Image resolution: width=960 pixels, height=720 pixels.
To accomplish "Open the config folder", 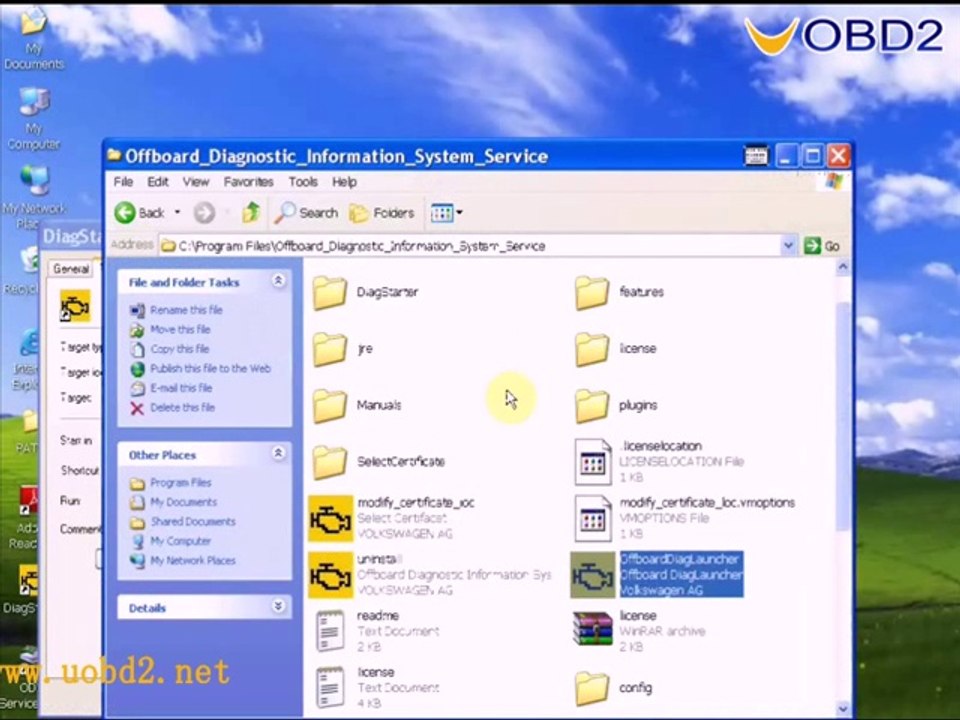I will point(592,688).
